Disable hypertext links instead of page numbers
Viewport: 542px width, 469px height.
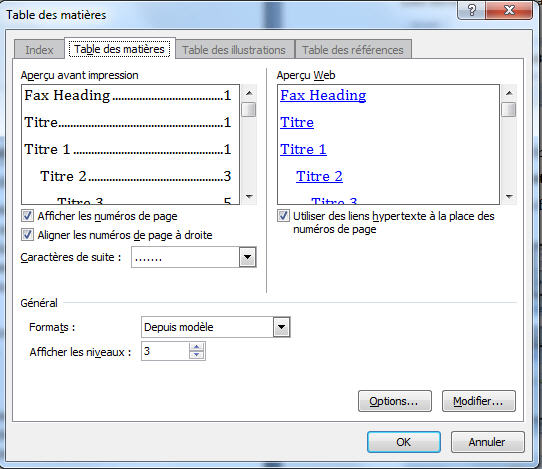click(x=283, y=216)
